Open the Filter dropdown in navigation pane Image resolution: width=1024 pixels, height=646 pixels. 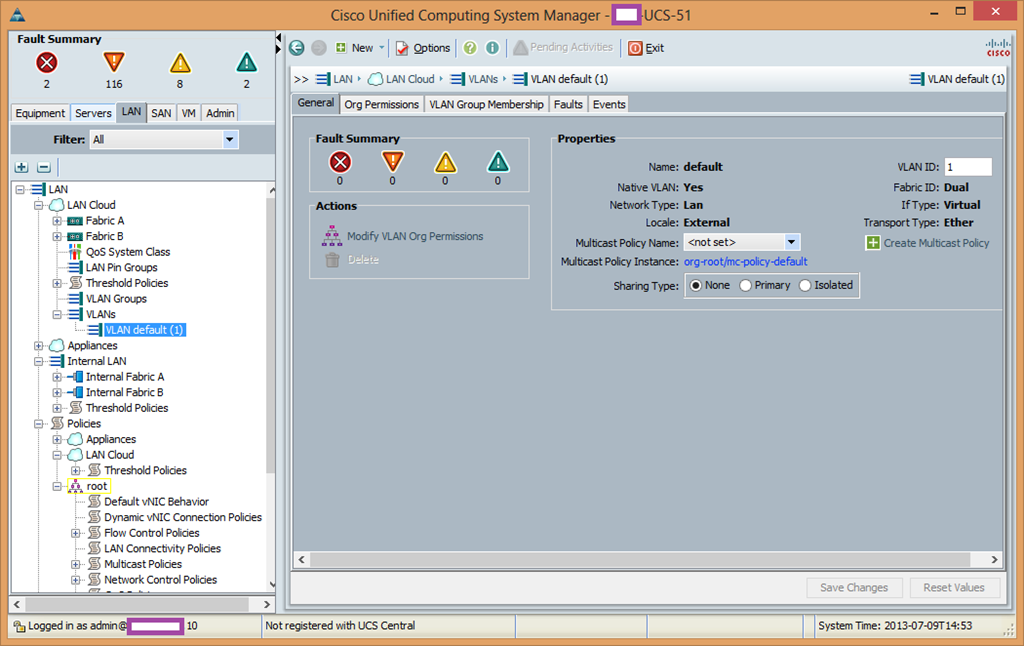230,140
